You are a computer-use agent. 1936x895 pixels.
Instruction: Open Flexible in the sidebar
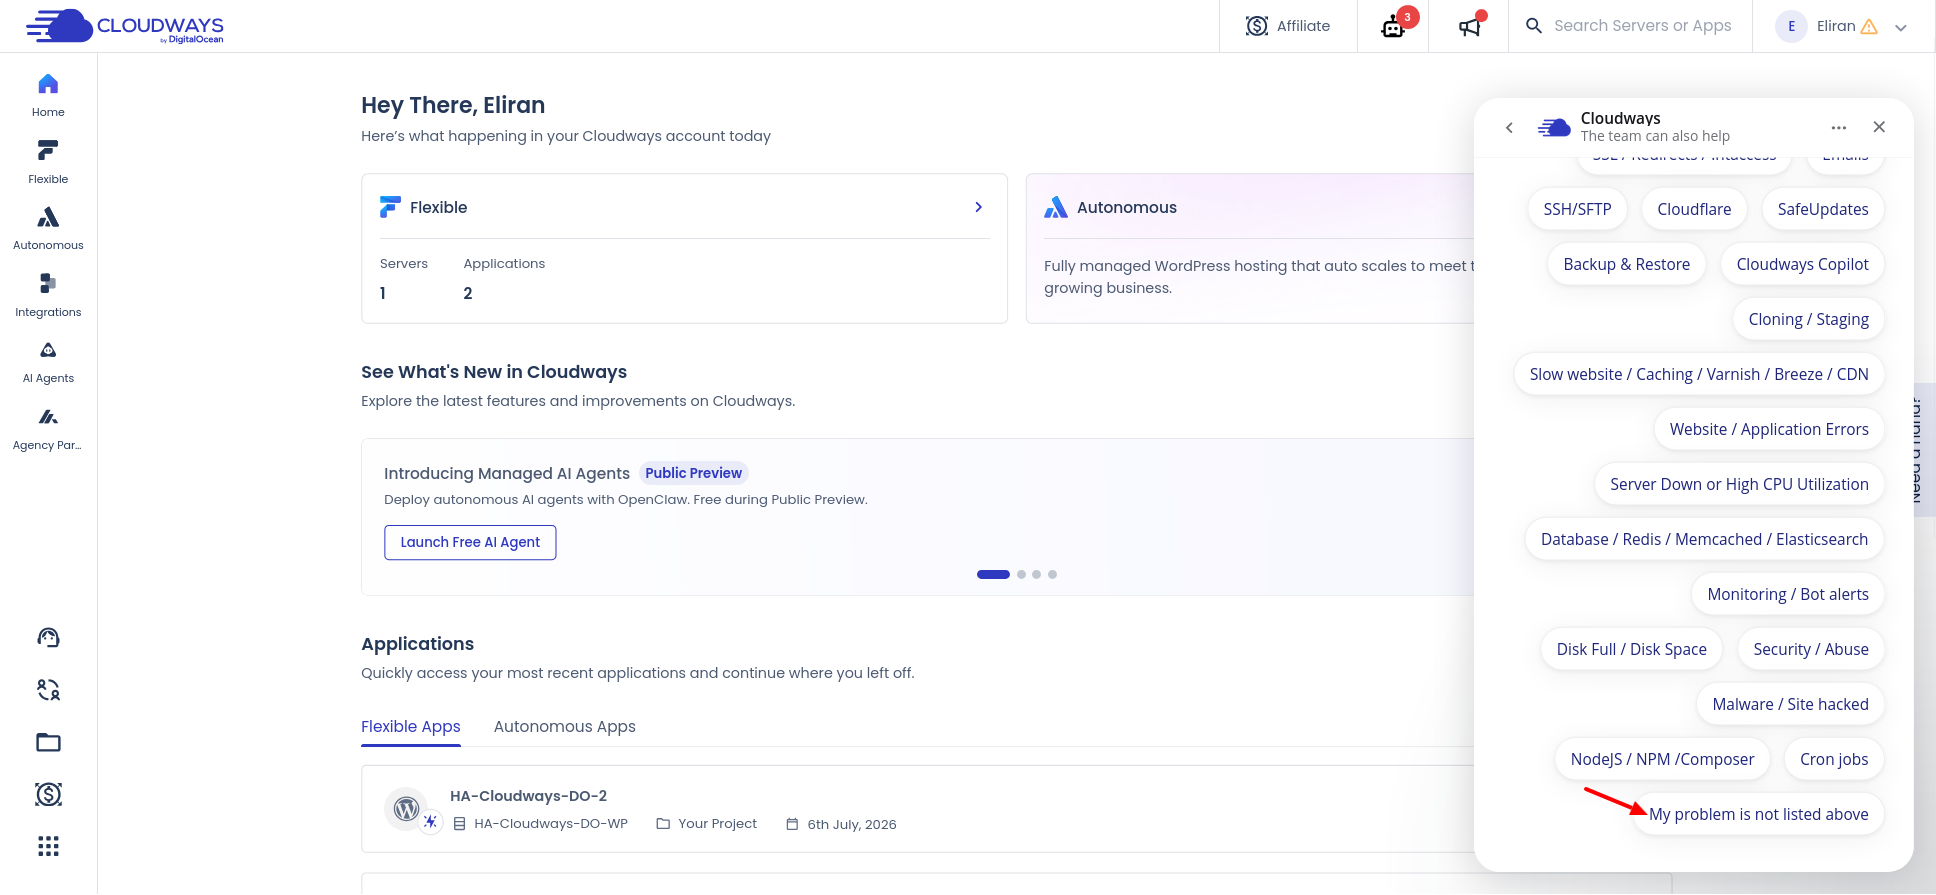point(48,162)
